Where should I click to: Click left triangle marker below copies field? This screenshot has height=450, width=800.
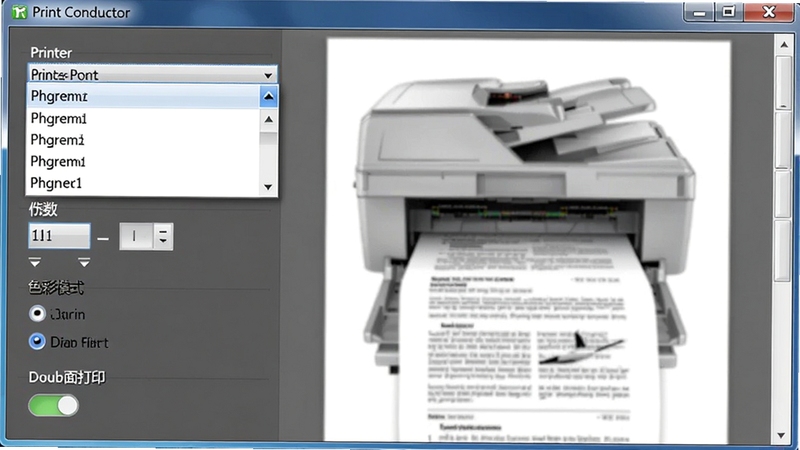(x=35, y=262)
